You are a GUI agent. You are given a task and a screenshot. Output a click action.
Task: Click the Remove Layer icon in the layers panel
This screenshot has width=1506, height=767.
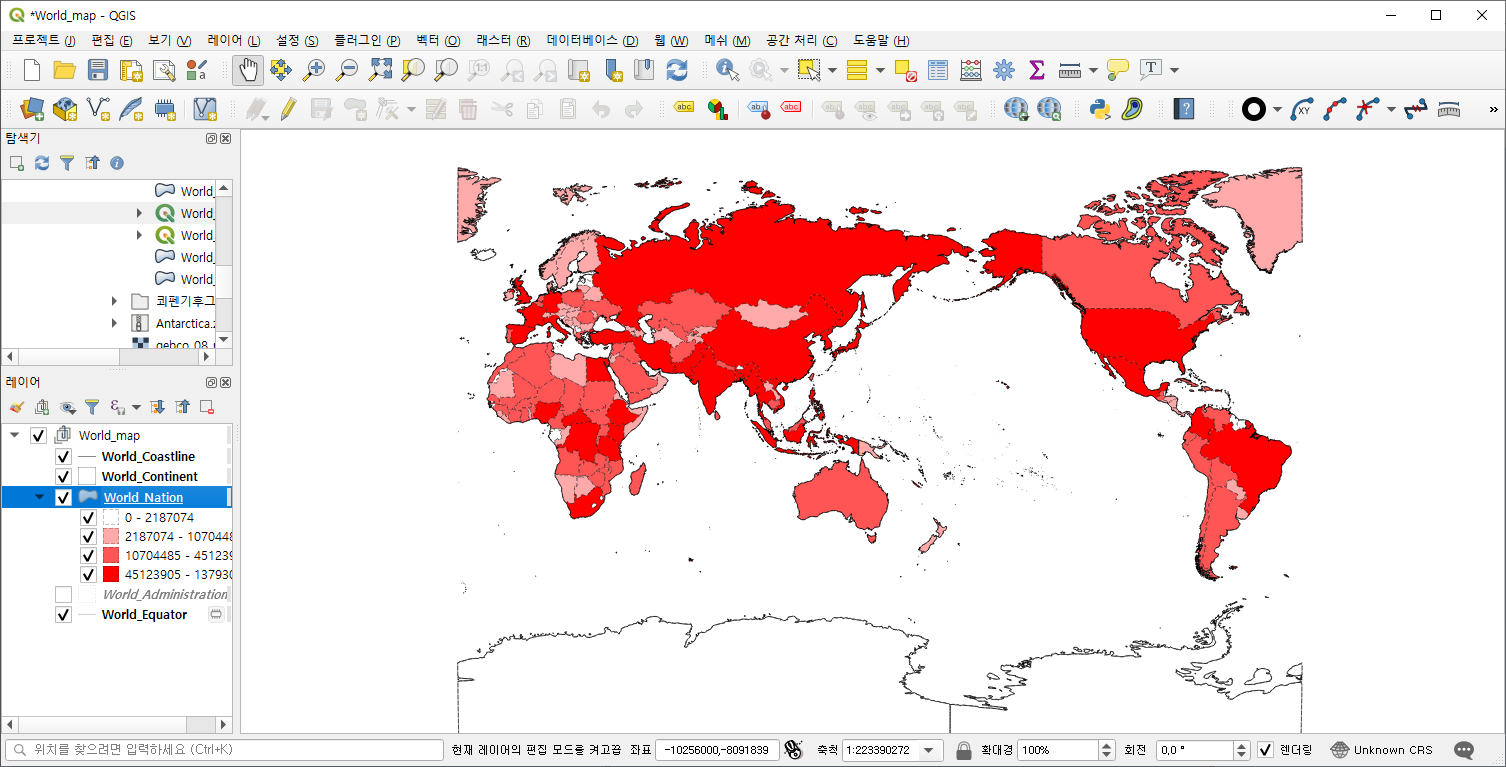coord(207,406)
